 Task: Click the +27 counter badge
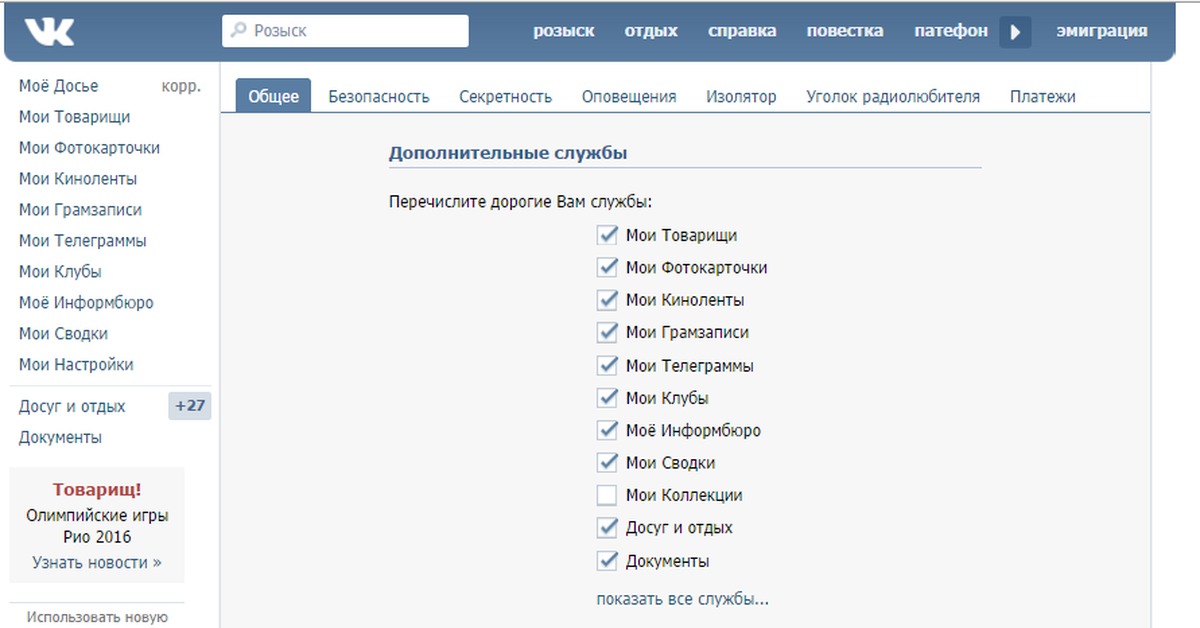[x=189, y=406]
